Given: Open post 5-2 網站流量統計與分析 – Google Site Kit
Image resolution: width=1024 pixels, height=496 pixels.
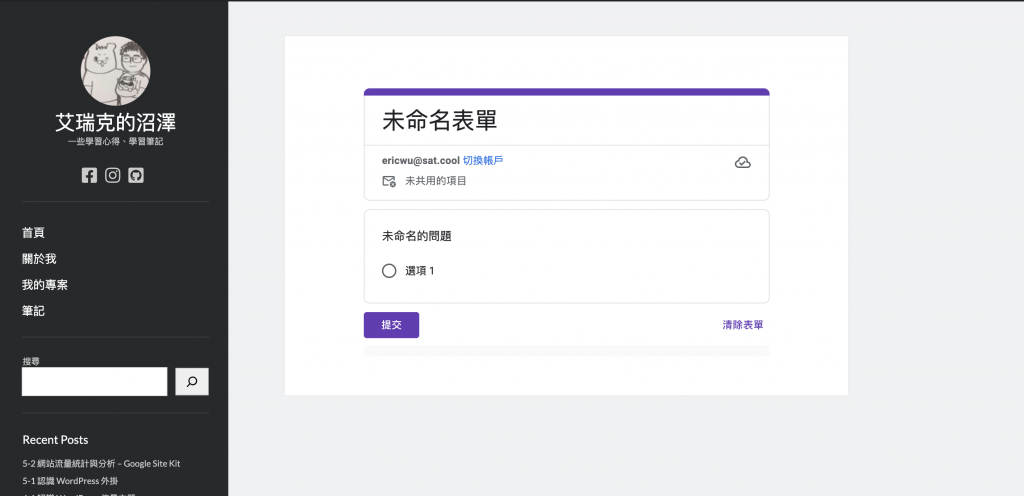Looking at the screenshot, I should pyautogui.click(x=101, y=464).
